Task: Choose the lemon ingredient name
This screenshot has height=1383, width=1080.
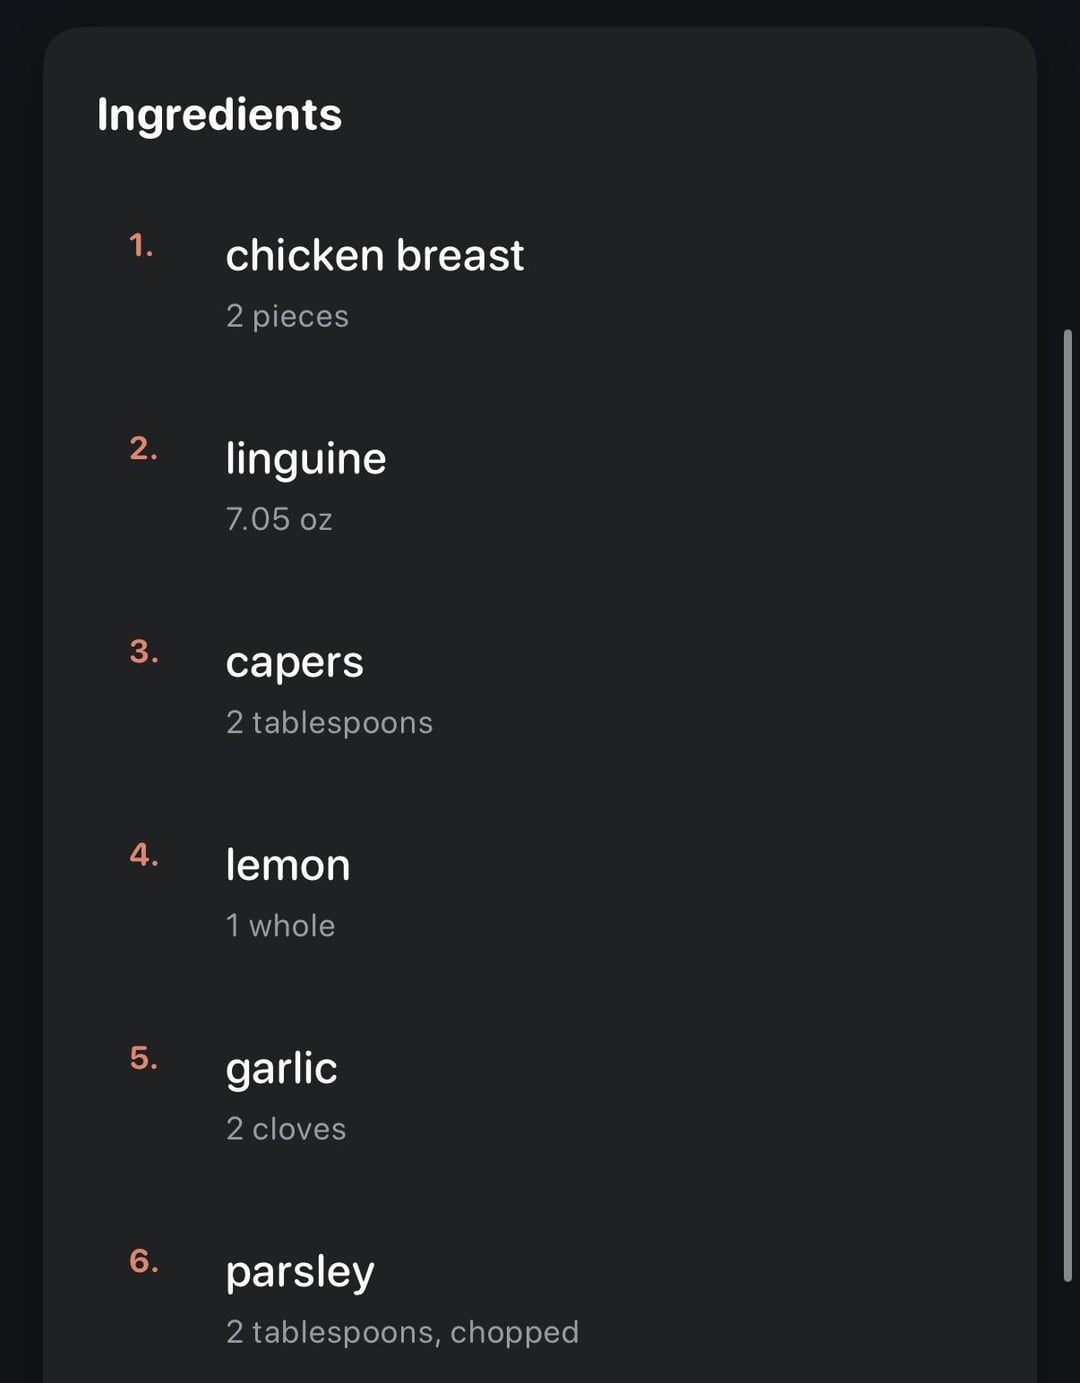Action: click(x=288, y=865)
